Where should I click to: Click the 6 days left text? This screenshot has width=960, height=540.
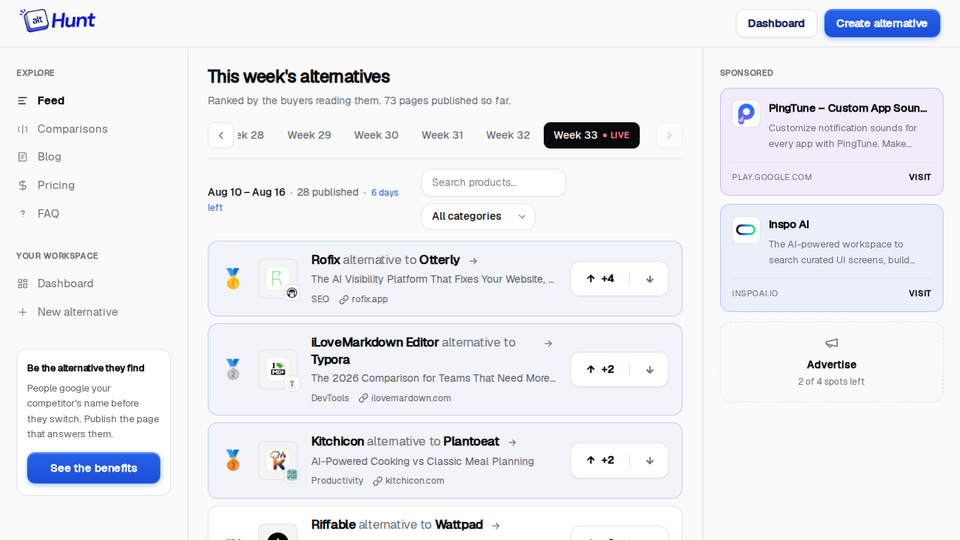tap(303, 200)
